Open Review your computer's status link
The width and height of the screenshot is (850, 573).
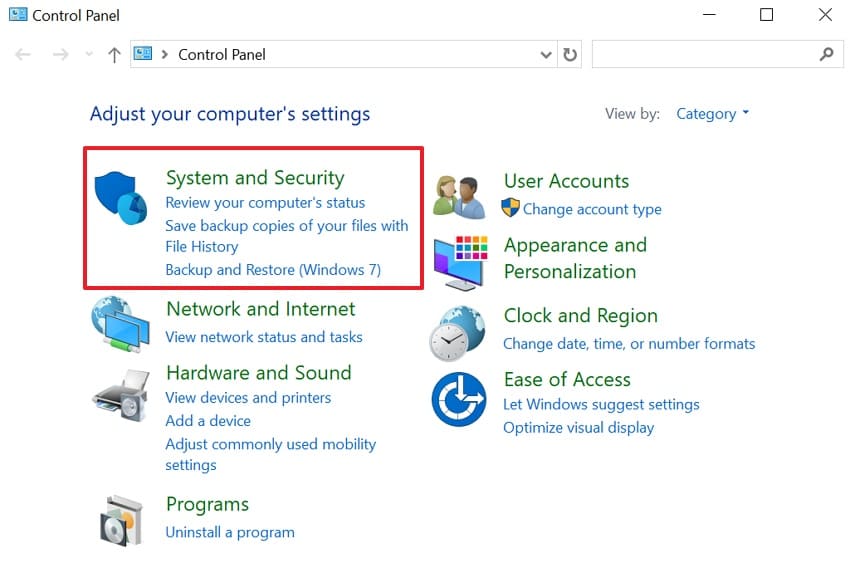[x=265, y=203]
